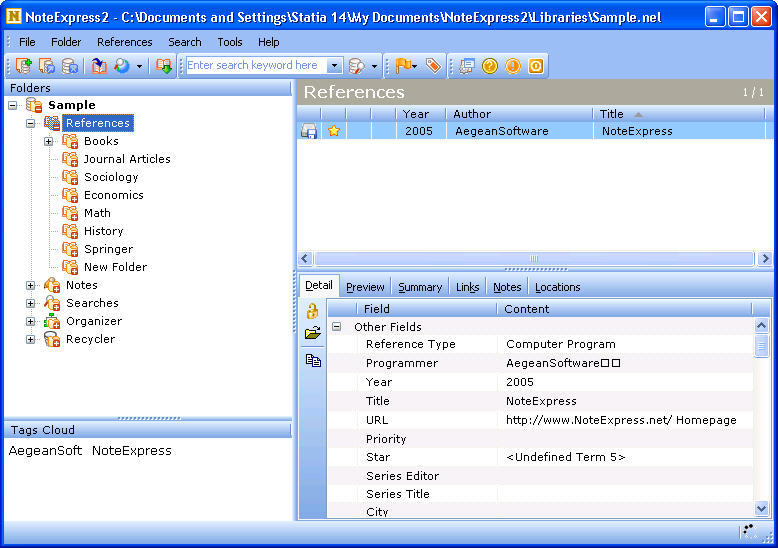Click the lock icon in Detail panel
Screen dimensions: 778x548
(x=312, y=312)
